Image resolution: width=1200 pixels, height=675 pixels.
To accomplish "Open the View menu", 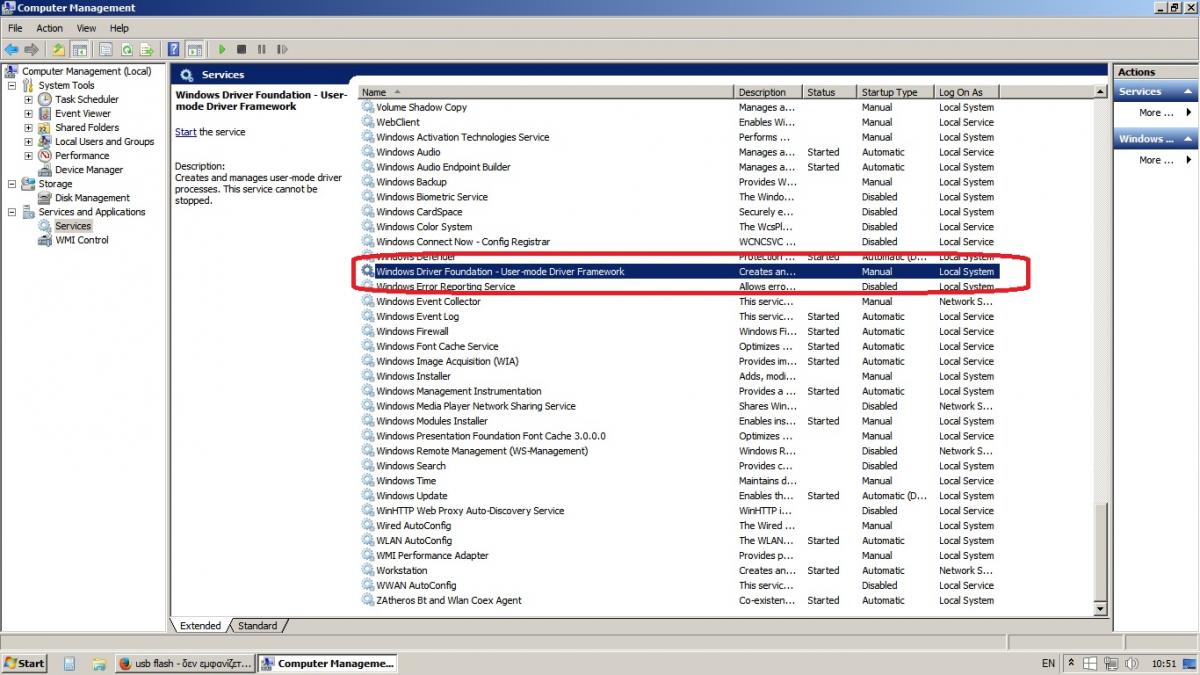I will coord(86,28).
